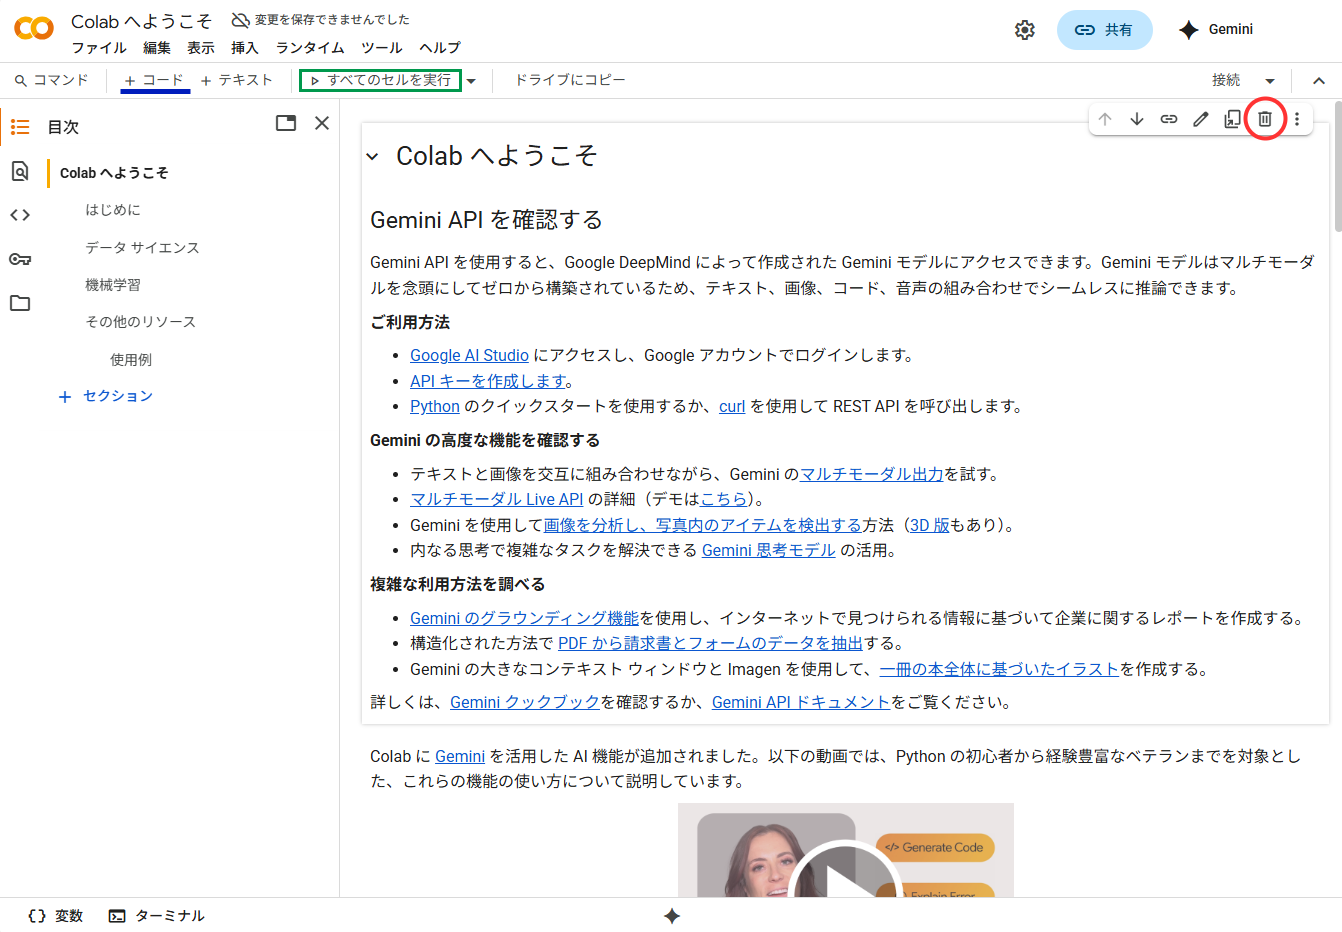Move the selected cell down
This screenshot has width=1342, height=932.
pyautogui.click(x=1137, y=118)
